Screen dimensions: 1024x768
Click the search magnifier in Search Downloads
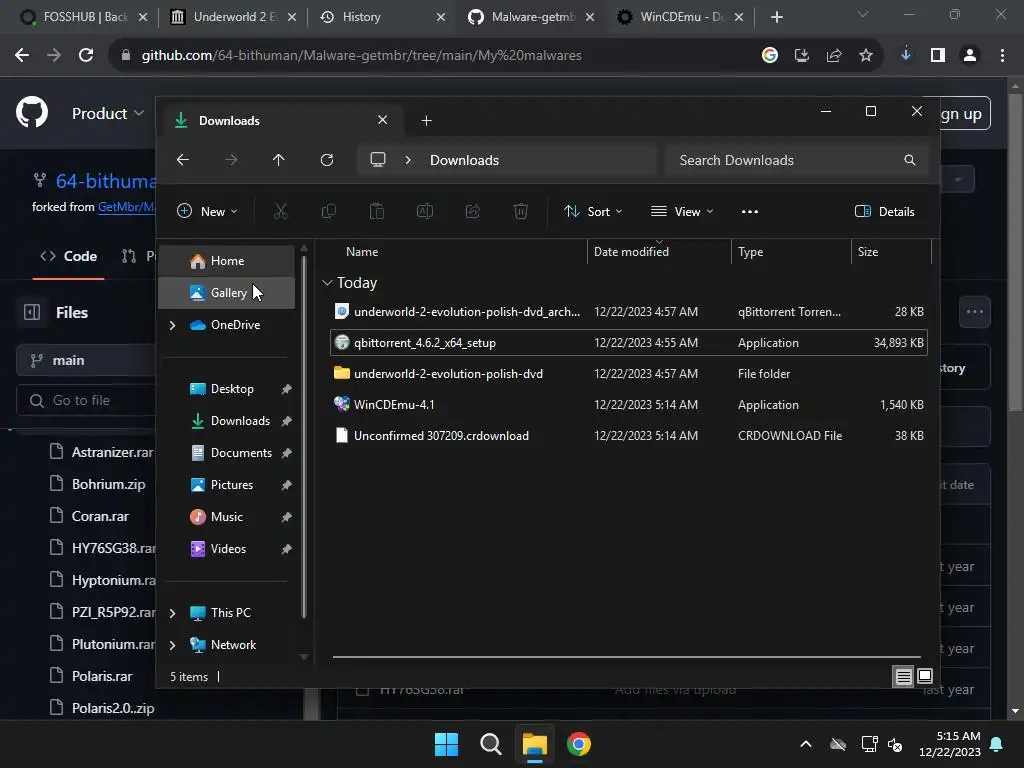click(910, 160)
